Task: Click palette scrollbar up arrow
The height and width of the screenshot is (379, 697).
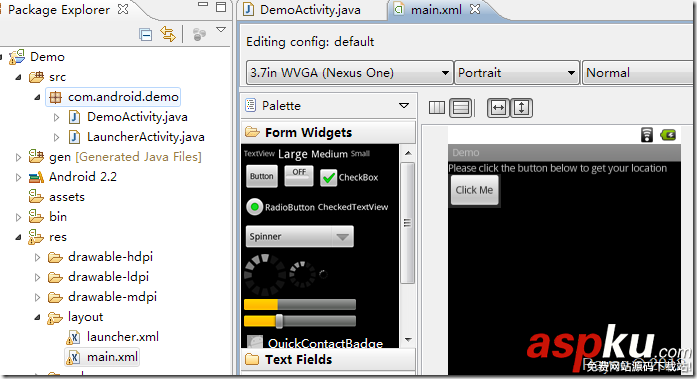Action: click(408, 153)
